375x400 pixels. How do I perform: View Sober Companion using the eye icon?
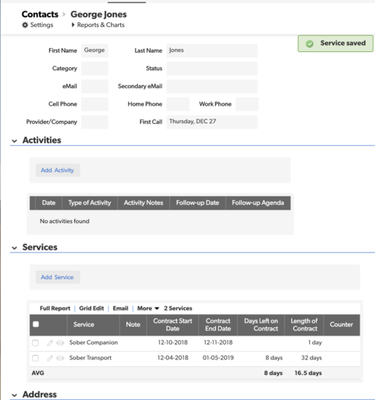pos(60,343)
